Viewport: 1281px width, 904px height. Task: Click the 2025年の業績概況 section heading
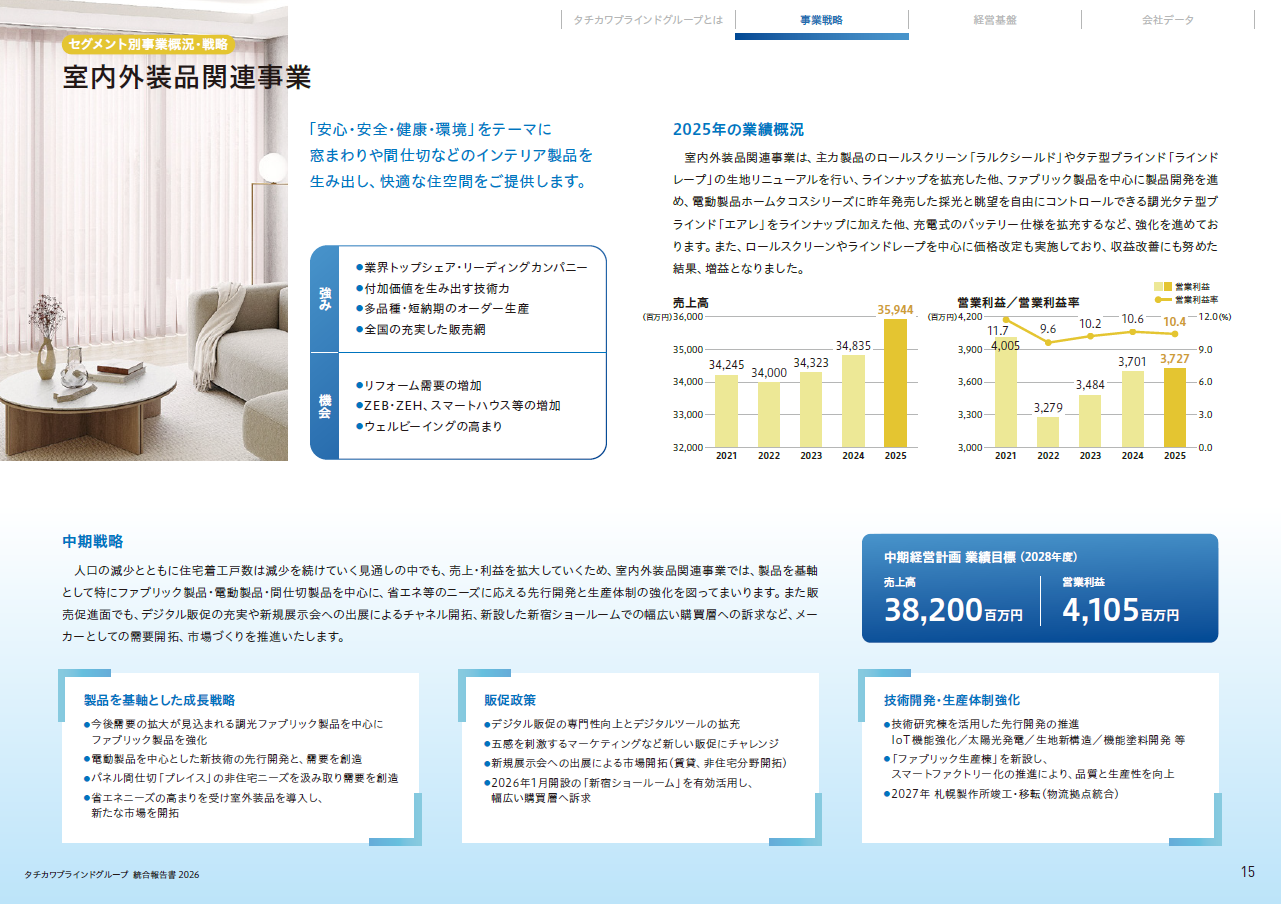738,130
